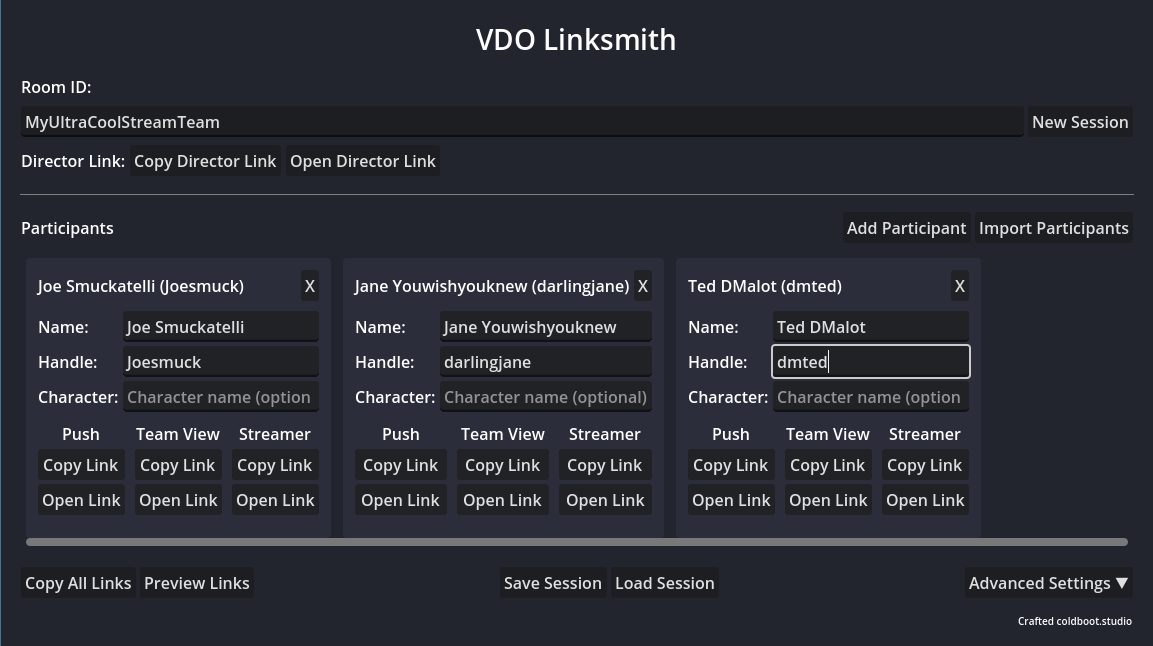Image resolution: width=1153 pixels, height=646 pixels.
Task: Click Jane's Character name field
Action: [546, 397]
